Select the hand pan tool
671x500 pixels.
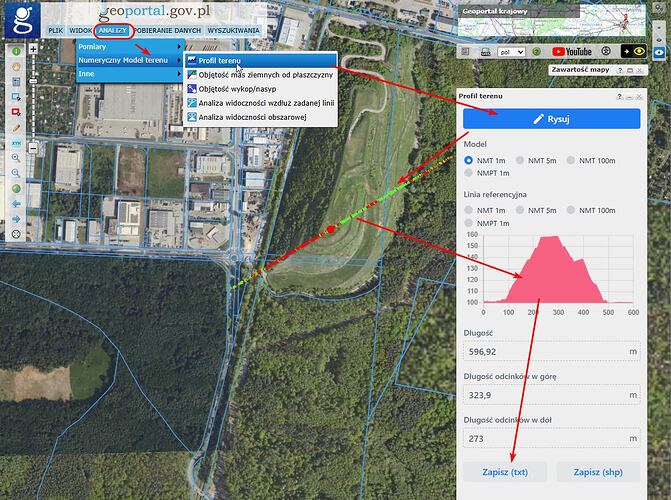pos(16,67)
